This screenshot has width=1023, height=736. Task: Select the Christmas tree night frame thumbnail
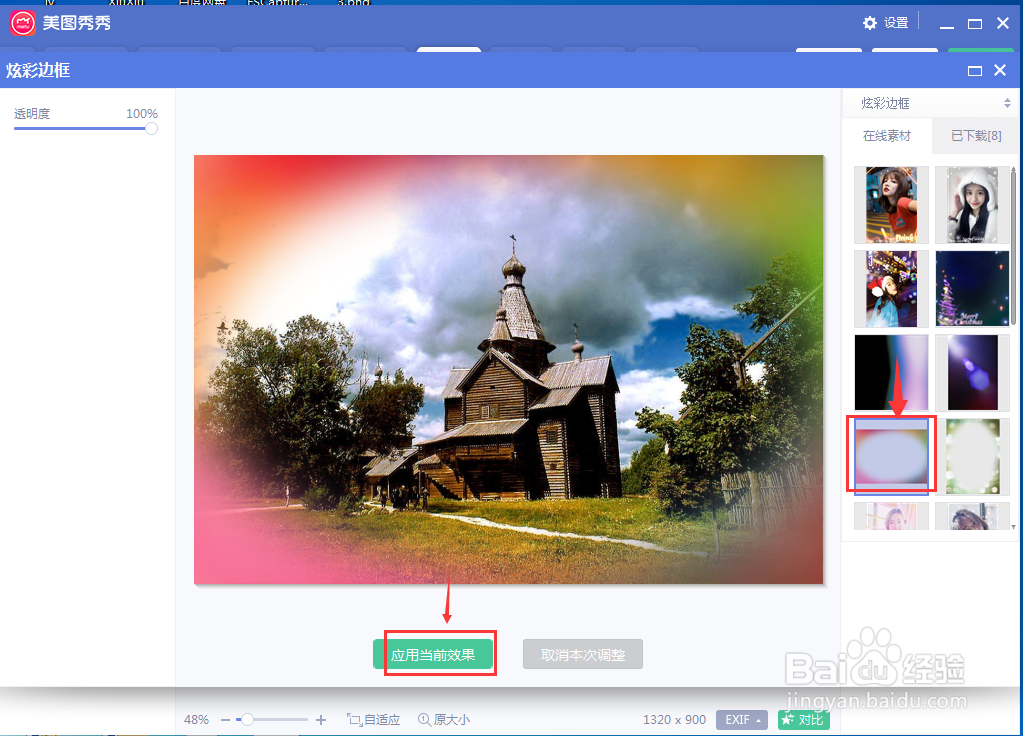(972, 289)
